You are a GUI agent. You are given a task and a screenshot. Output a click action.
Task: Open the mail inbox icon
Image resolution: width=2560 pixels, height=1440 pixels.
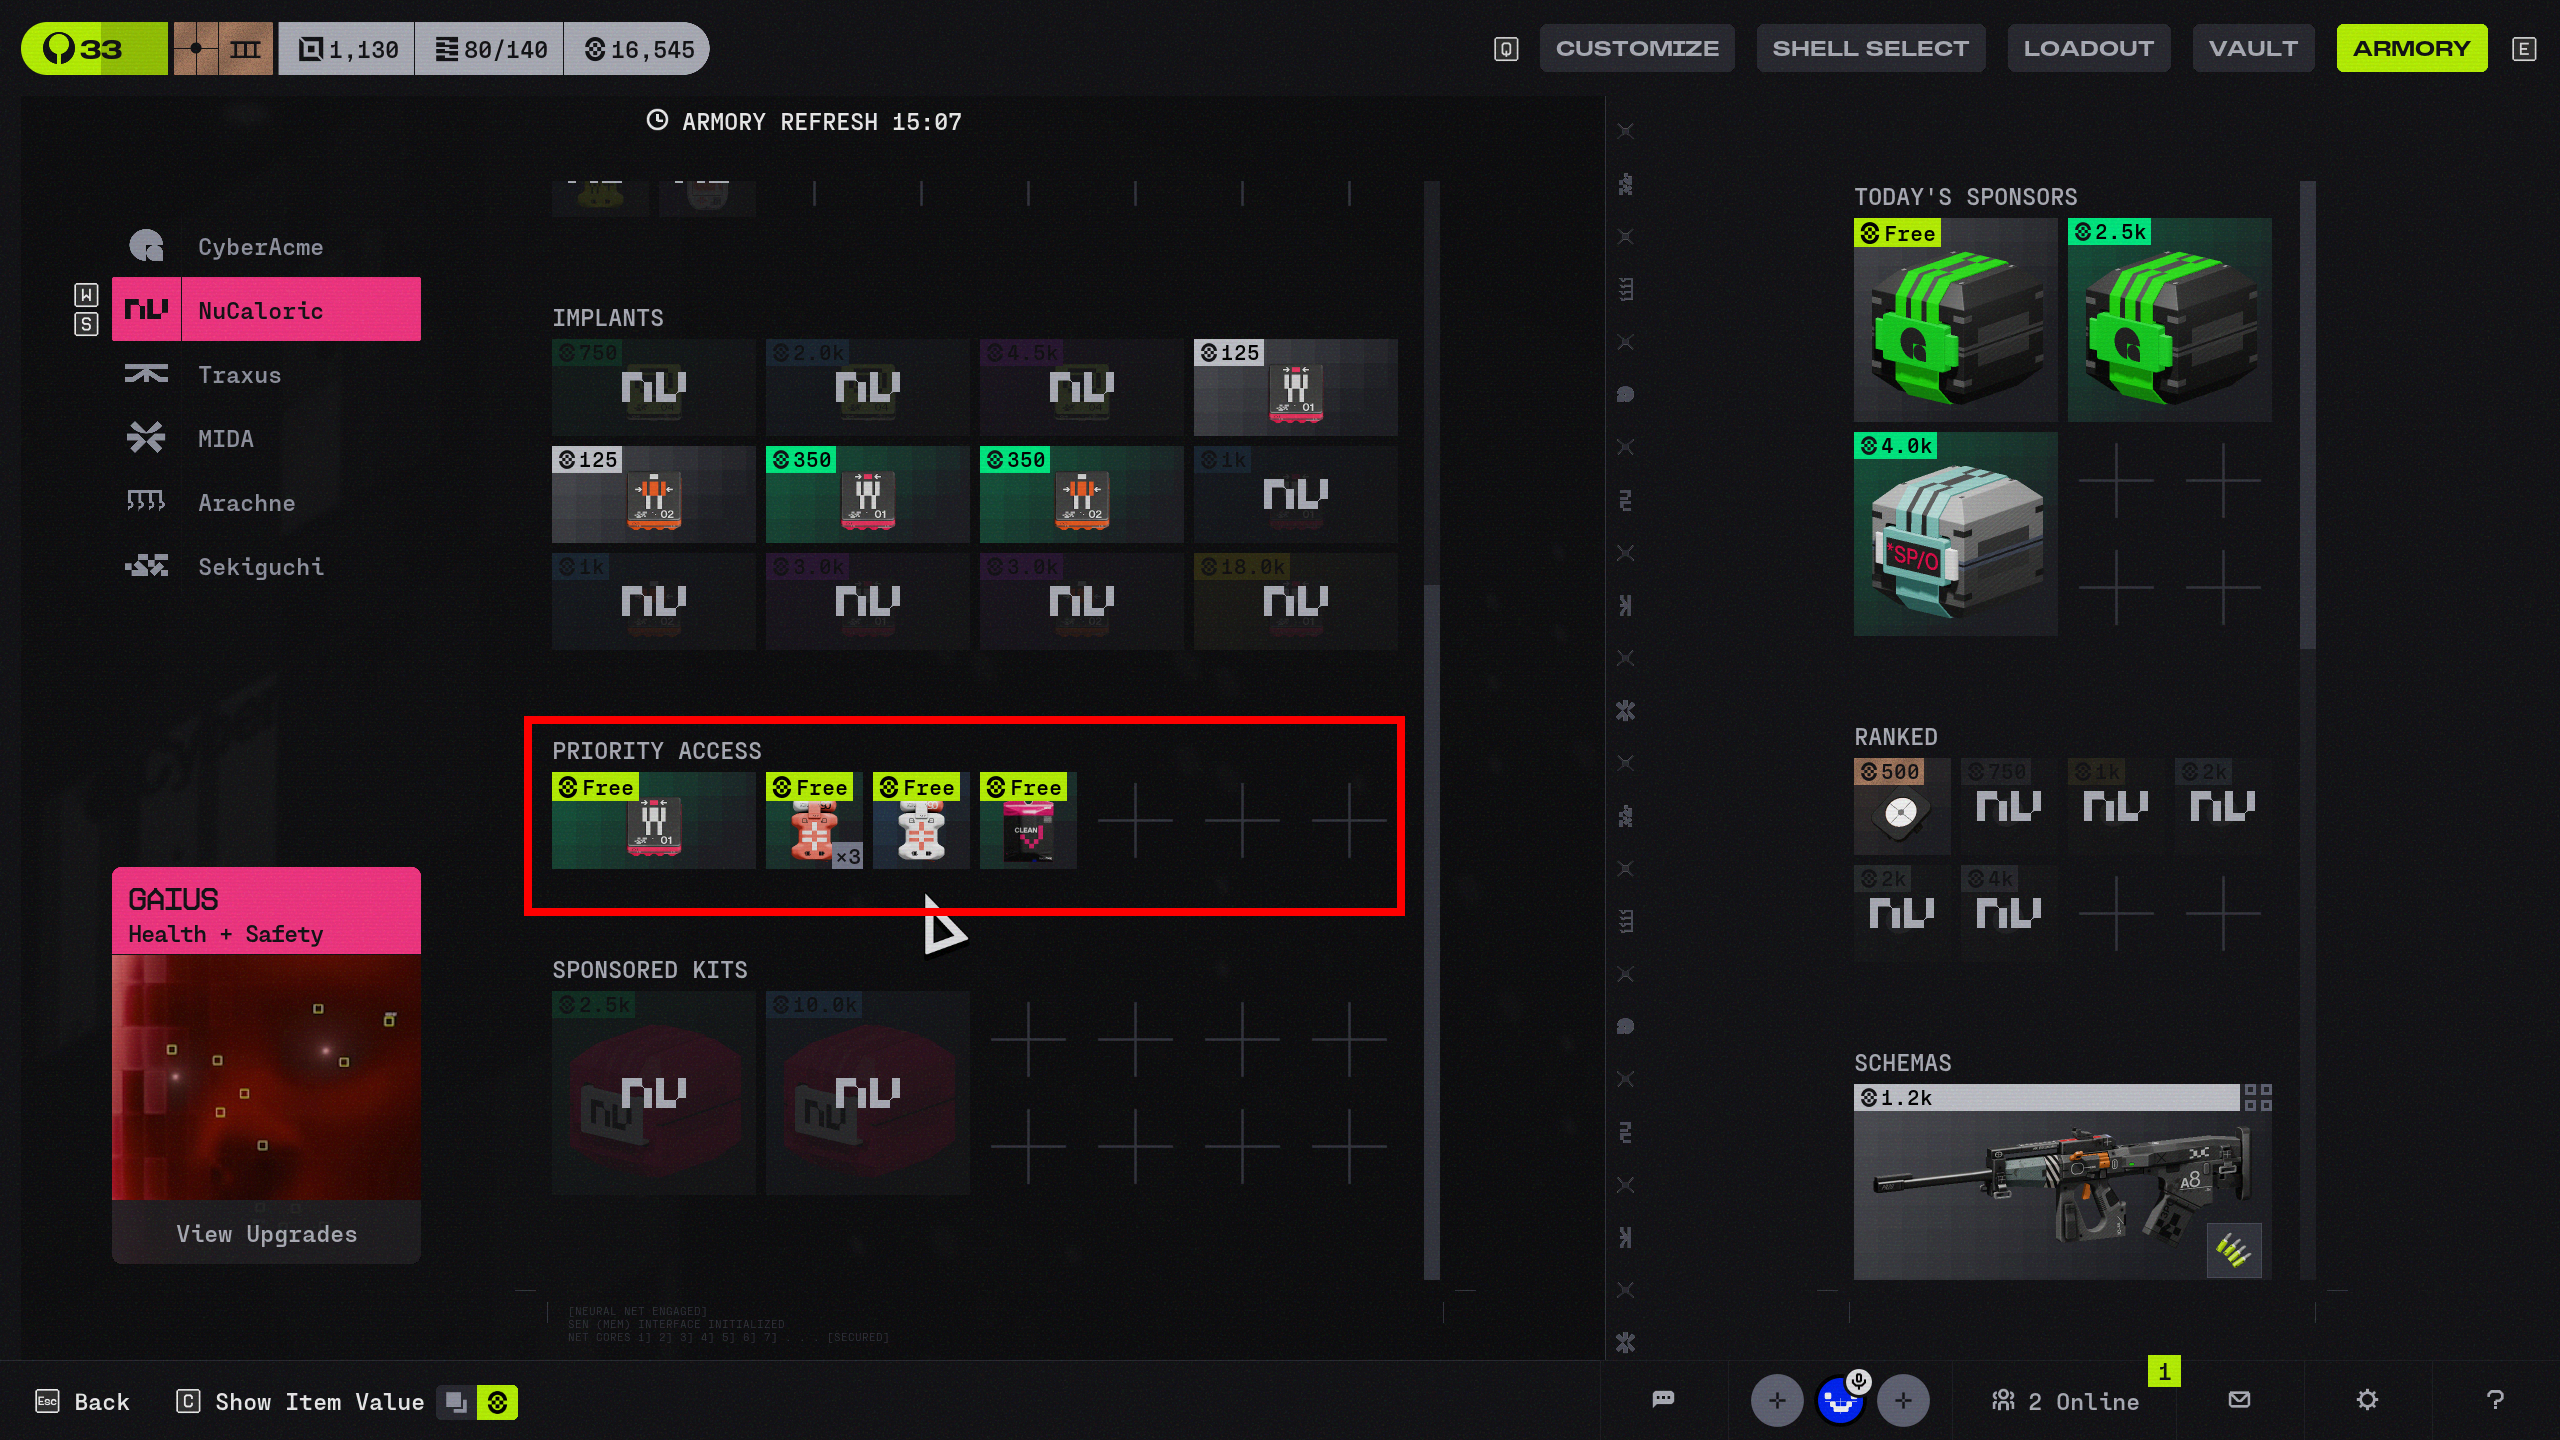pyautogui.click(x=2239, y=1400)
